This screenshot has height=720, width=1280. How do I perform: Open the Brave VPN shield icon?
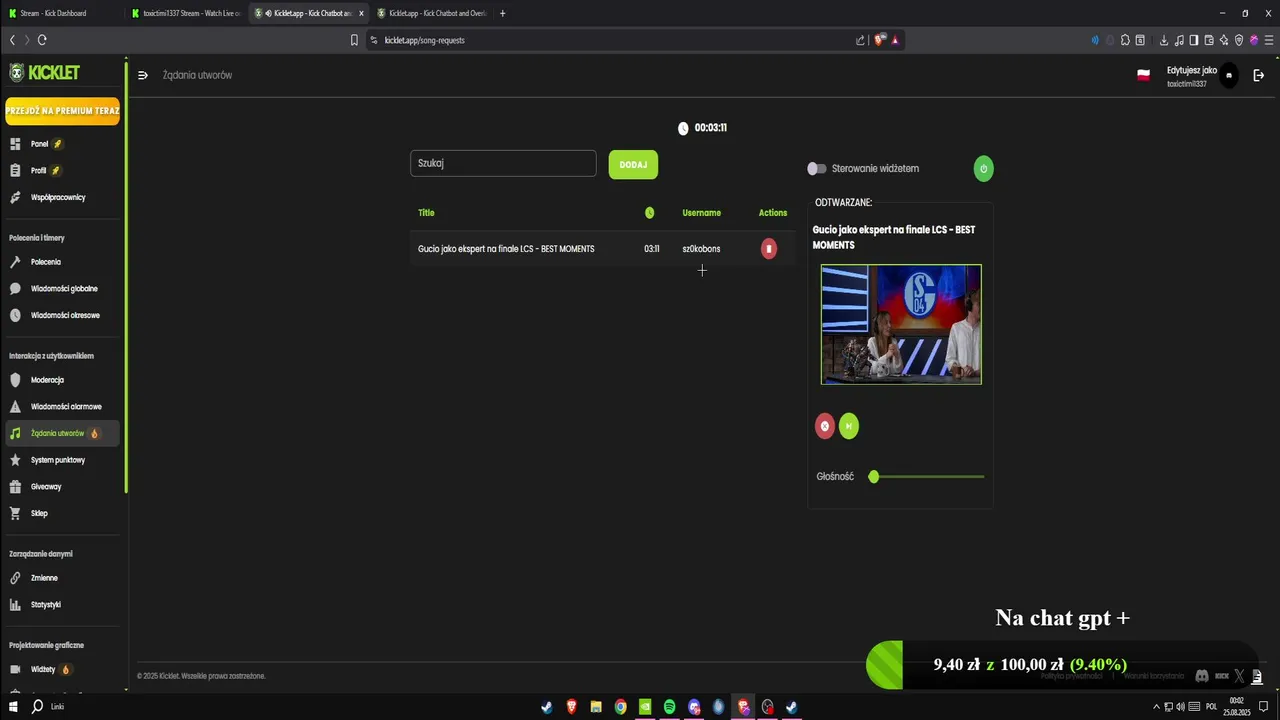pyautogui.click(x=1239, y=40)
